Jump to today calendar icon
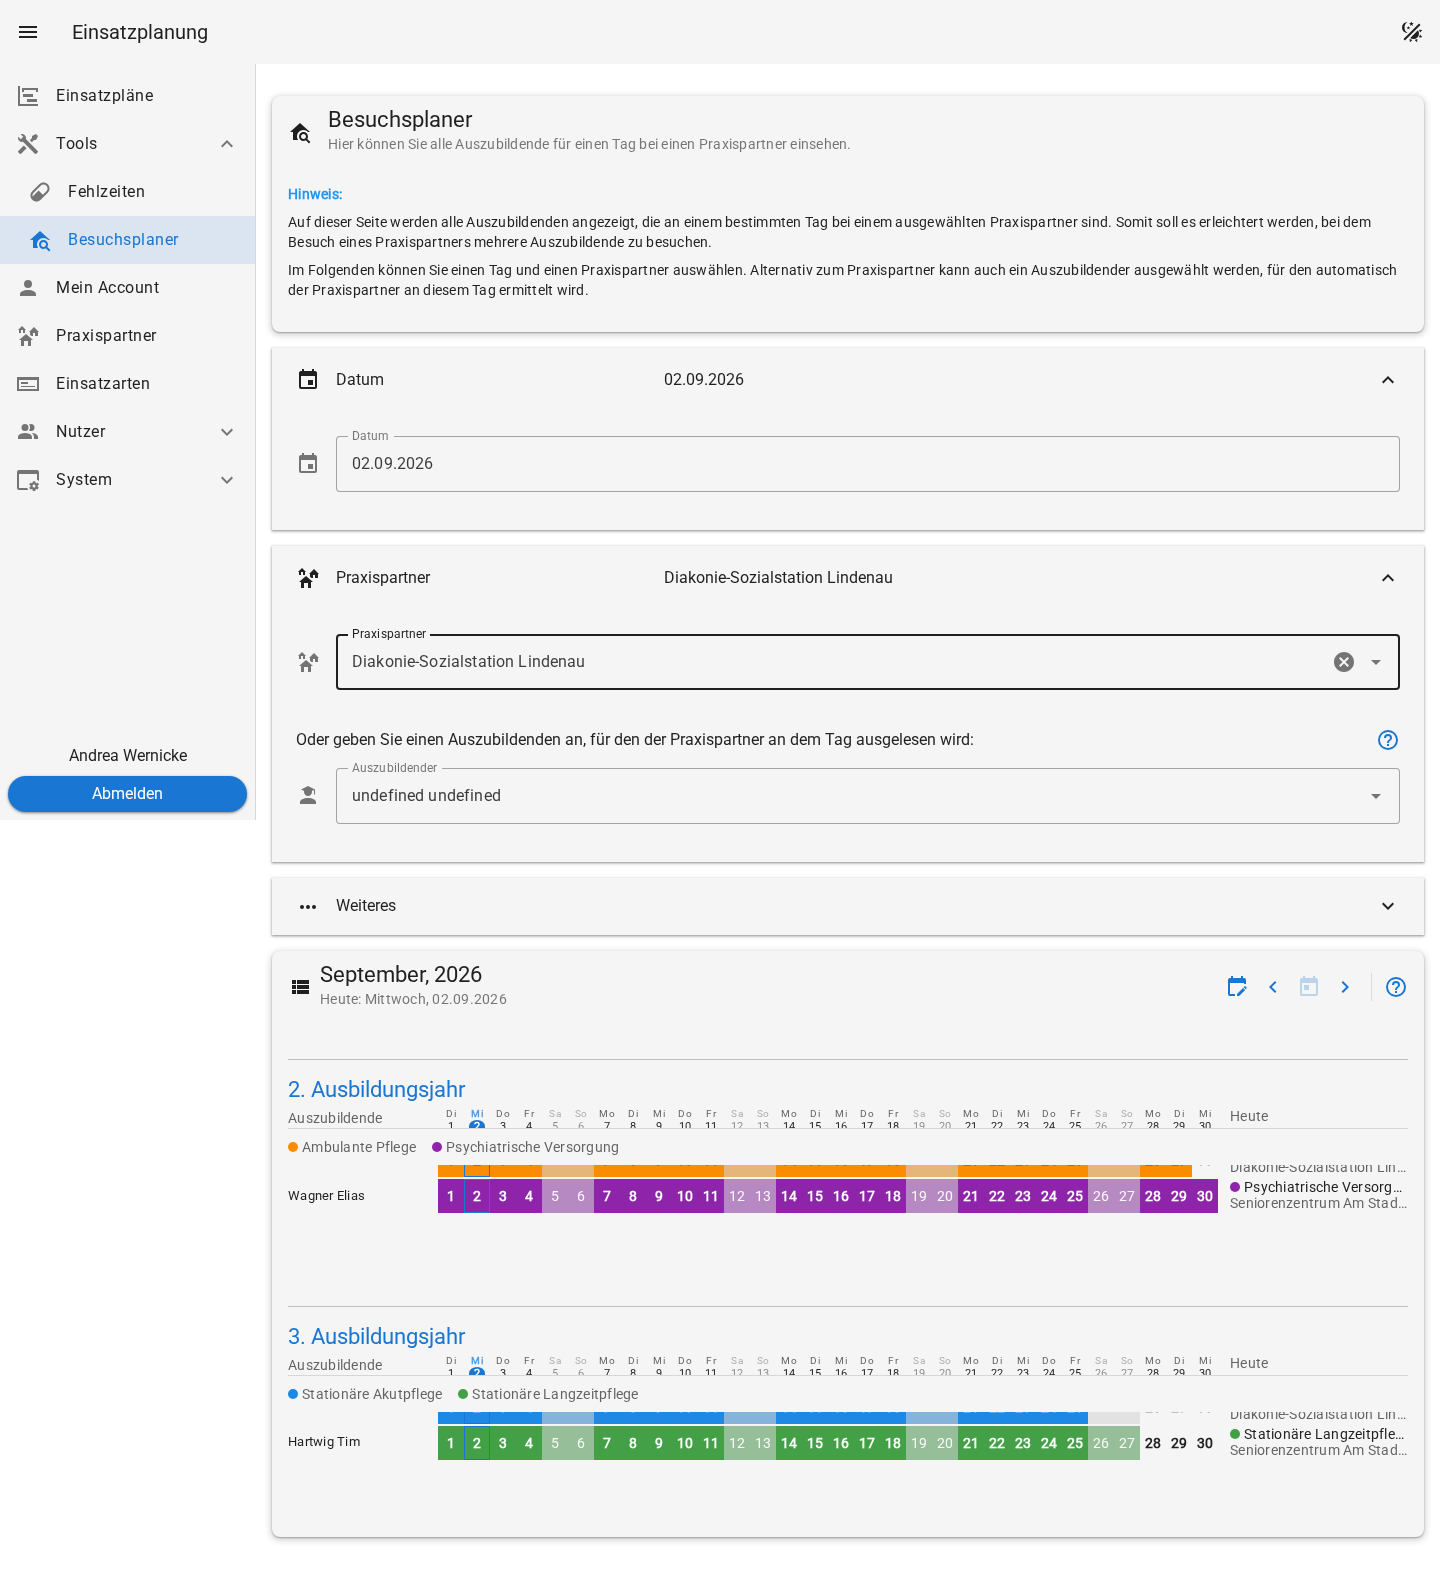Image resolution: width=1440 pixels, height=1569 pixels. coord(1309,987)
